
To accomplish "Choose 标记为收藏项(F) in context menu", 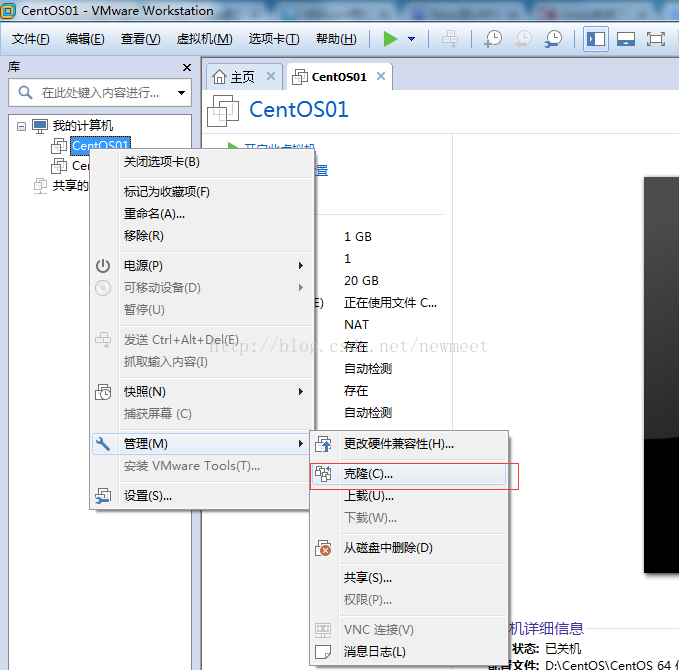I will click(x=202, y=192).
